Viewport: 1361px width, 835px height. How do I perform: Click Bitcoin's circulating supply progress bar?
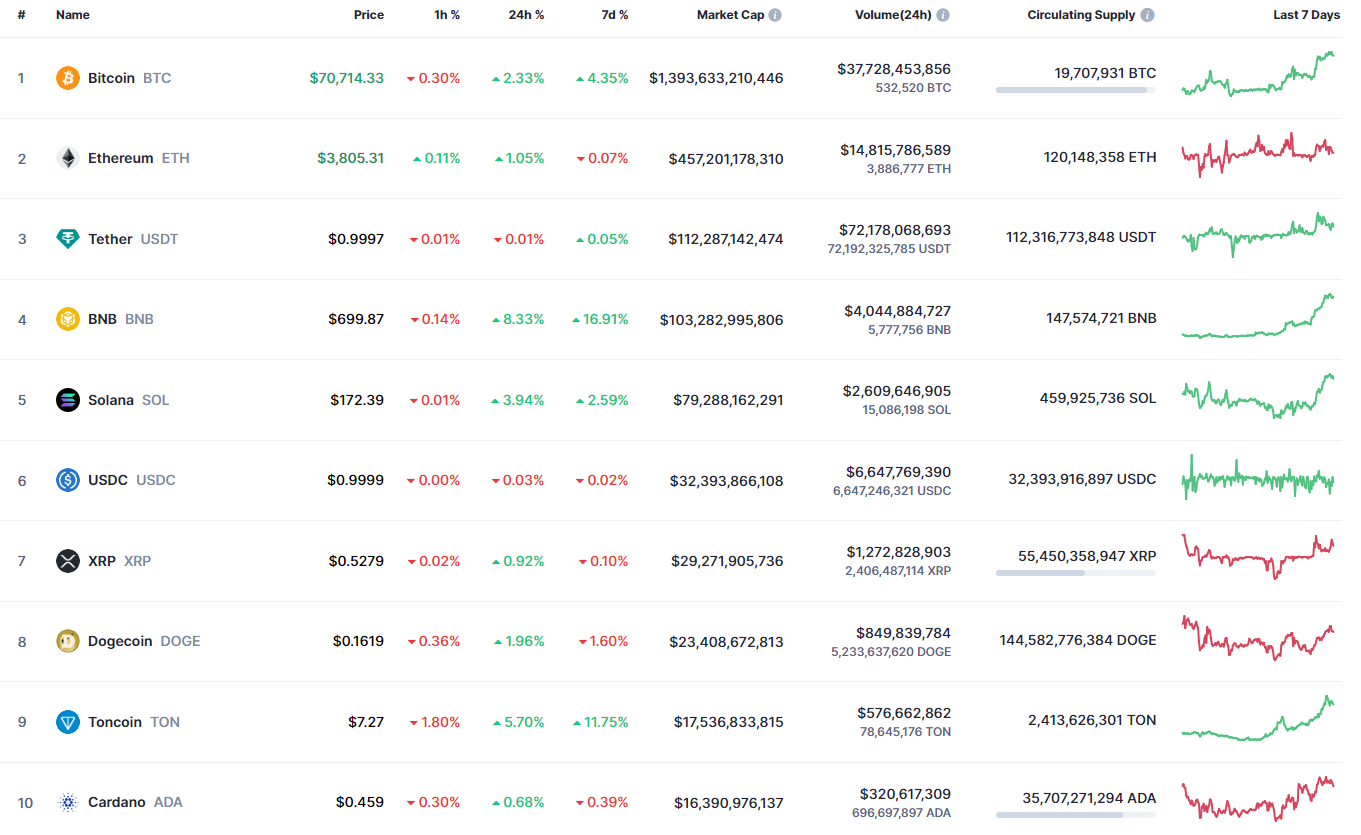(1075, 90)
